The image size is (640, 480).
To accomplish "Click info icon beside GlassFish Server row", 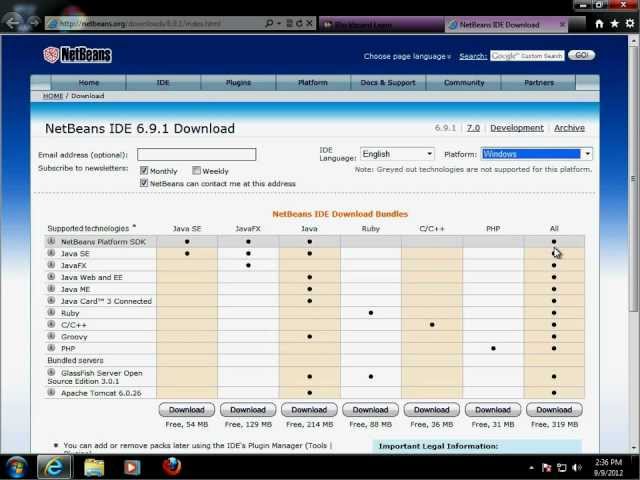I will click(x=51, y=372).
